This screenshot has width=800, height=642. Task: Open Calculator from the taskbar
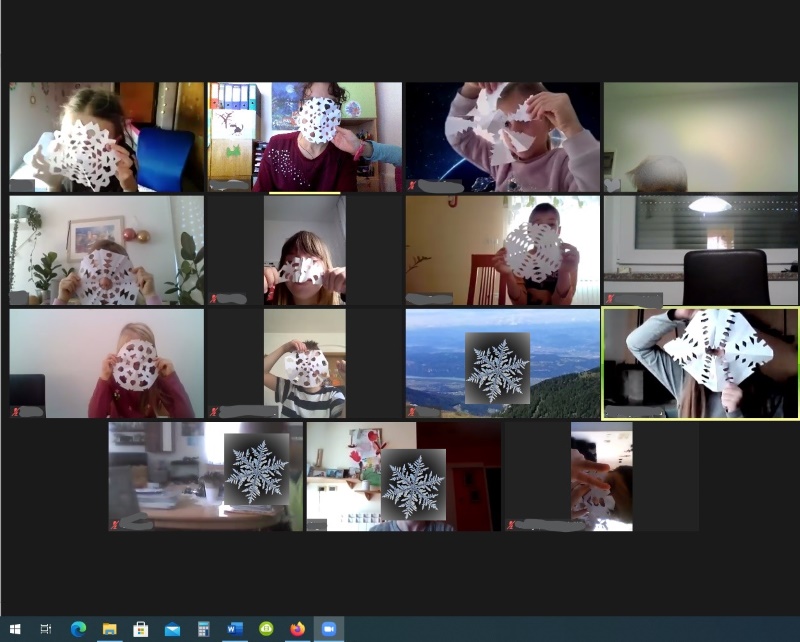pyautogui.click(x=203, y=629)
